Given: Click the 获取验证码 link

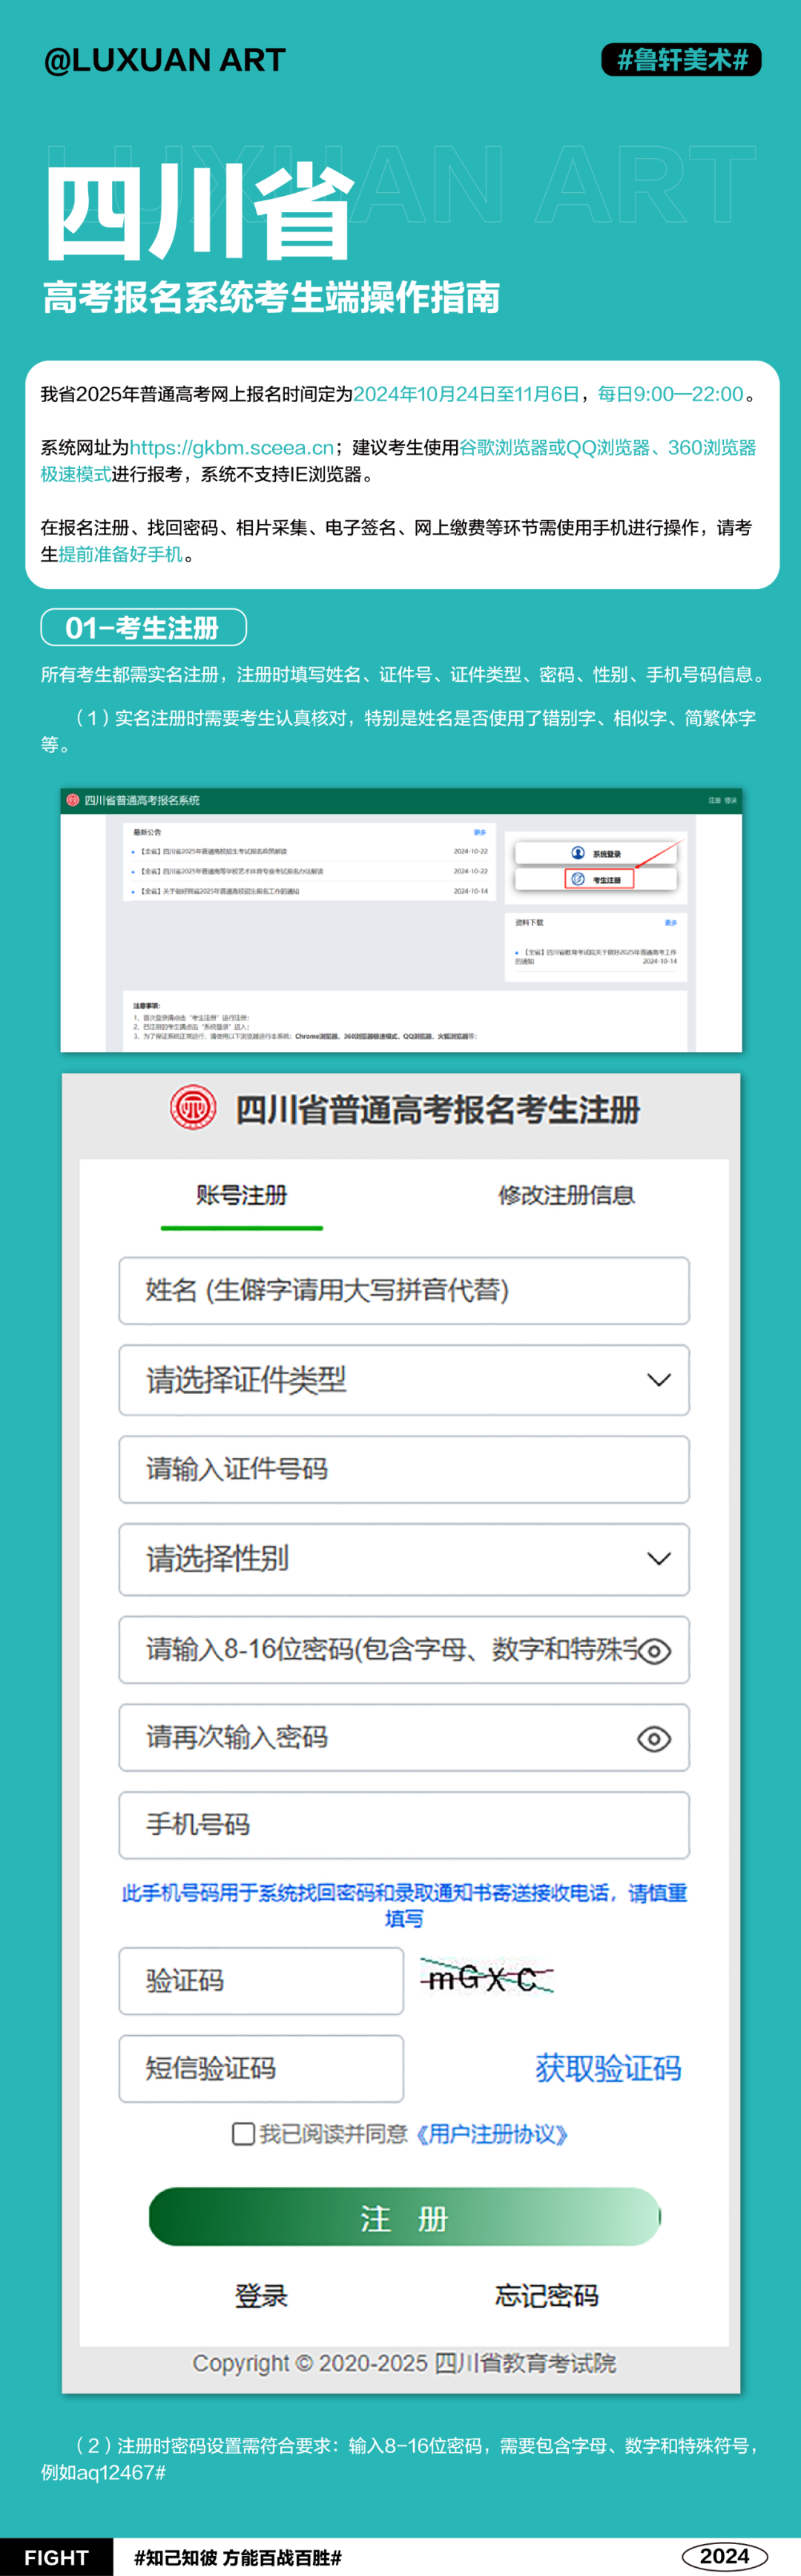Looking at the screenshot, I should coord(608,2068).
